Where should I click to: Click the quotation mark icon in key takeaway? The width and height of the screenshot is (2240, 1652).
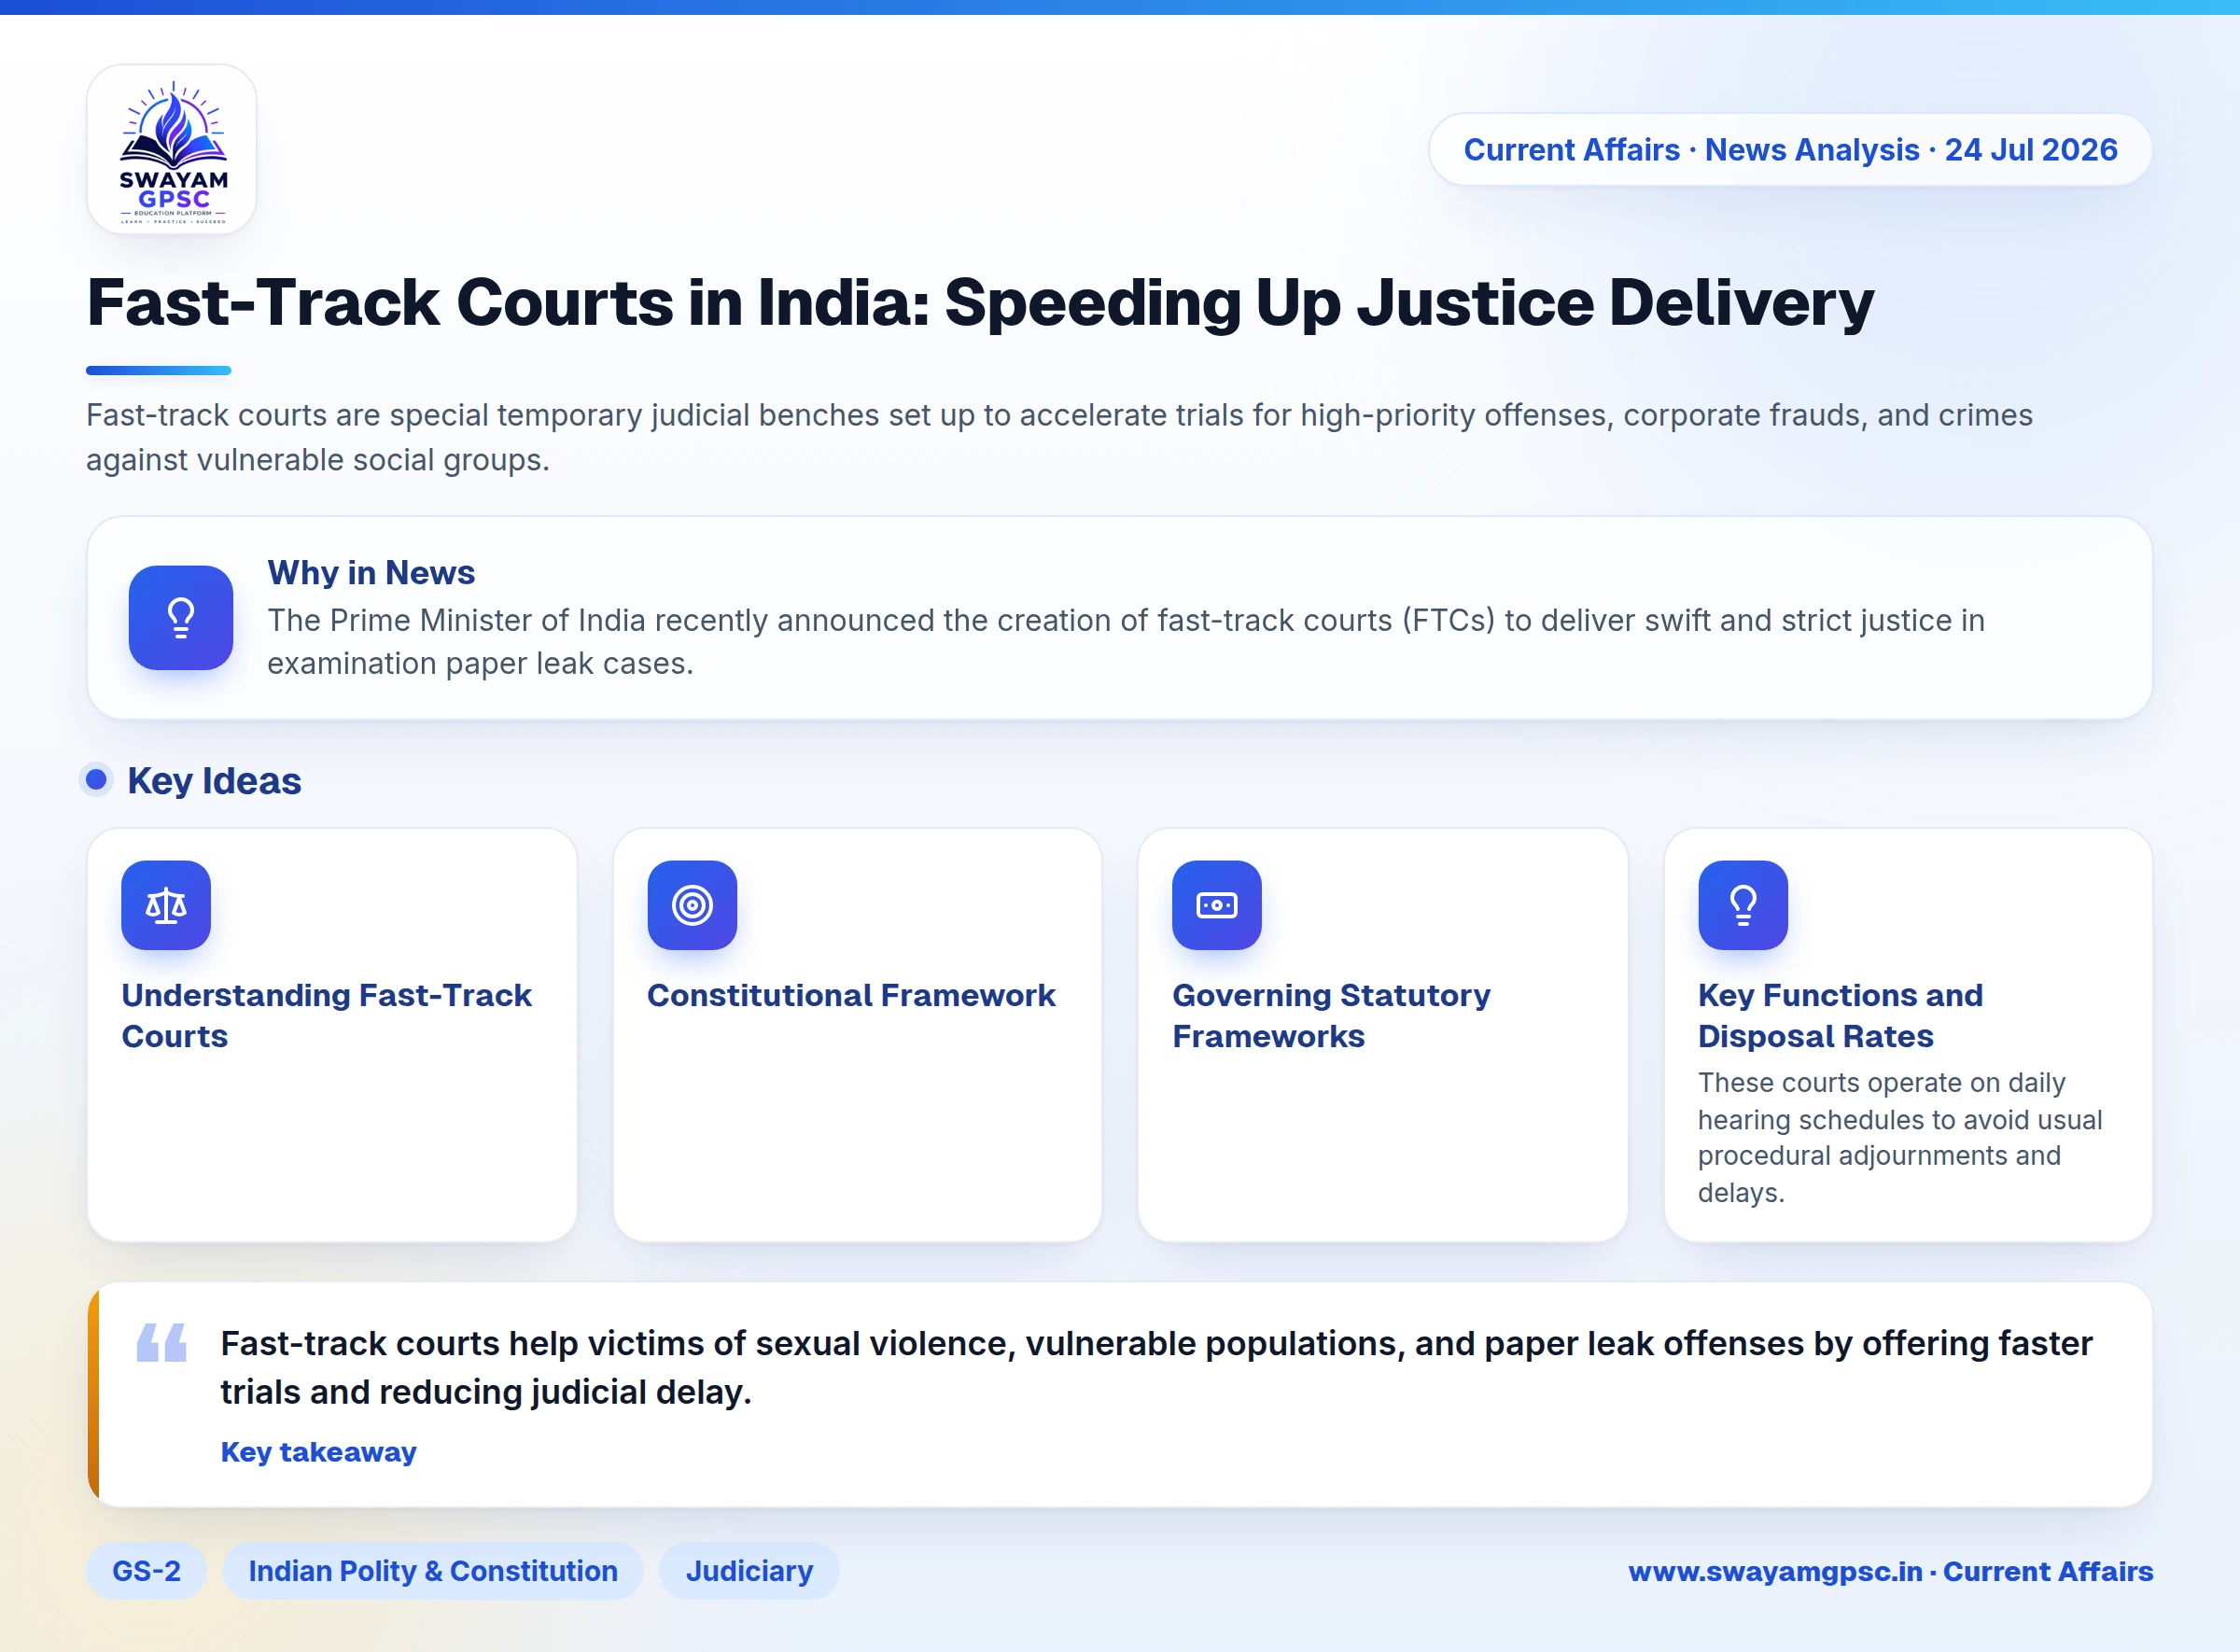pos(162,1343)
